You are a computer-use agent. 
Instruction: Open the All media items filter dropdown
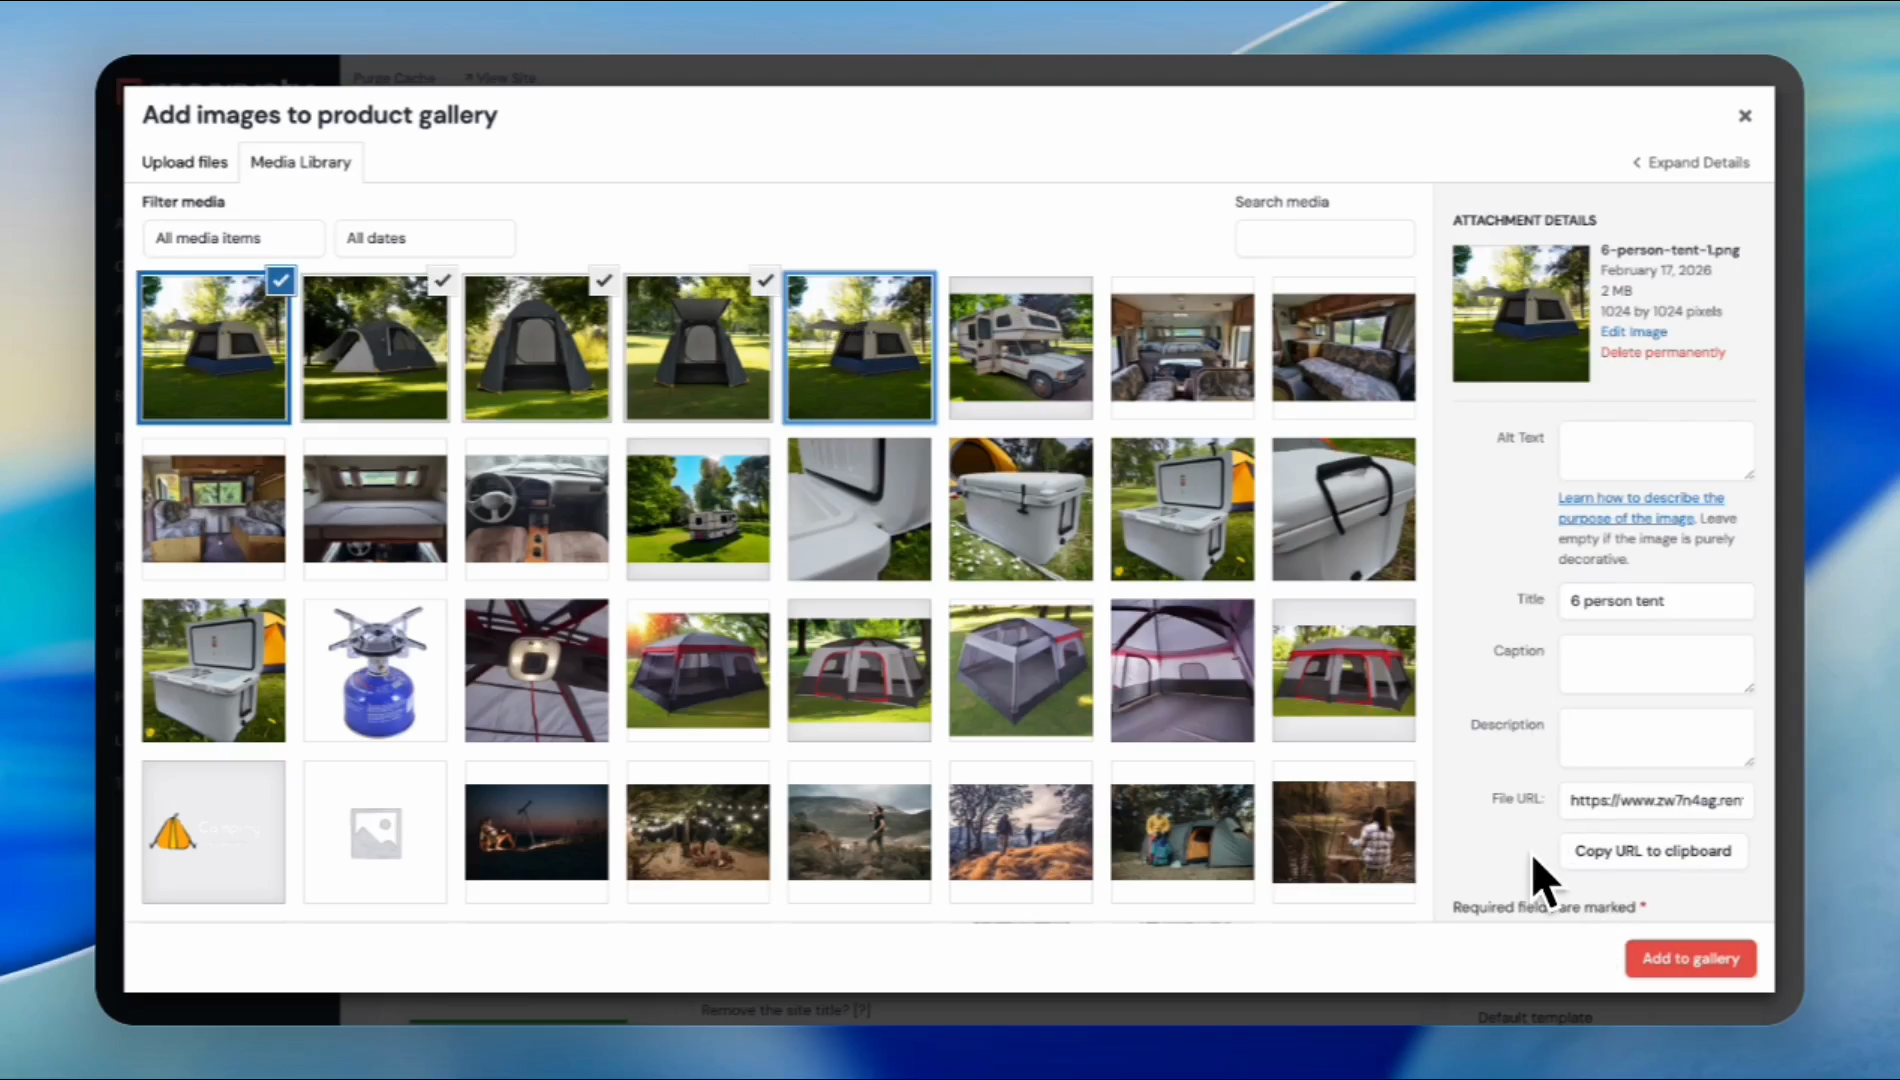pyautogui.click(x=233, y=238)
